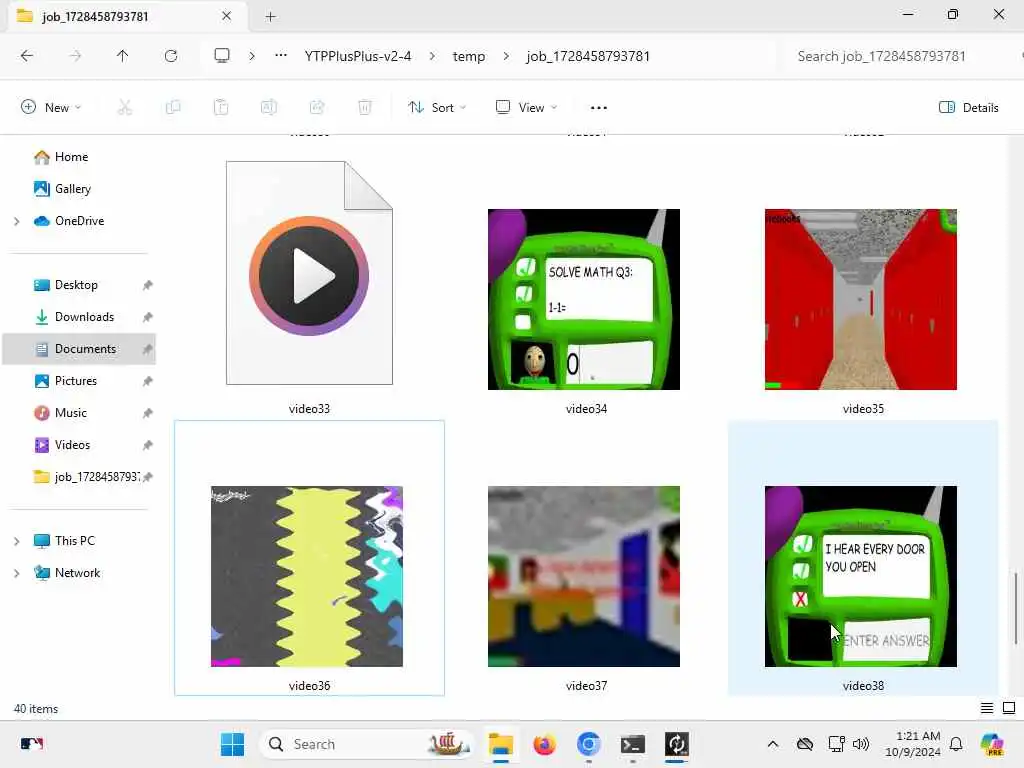Select the video38 thumbnail
1024x768 pixels.
pyautogui.click(x=861, y=576)
